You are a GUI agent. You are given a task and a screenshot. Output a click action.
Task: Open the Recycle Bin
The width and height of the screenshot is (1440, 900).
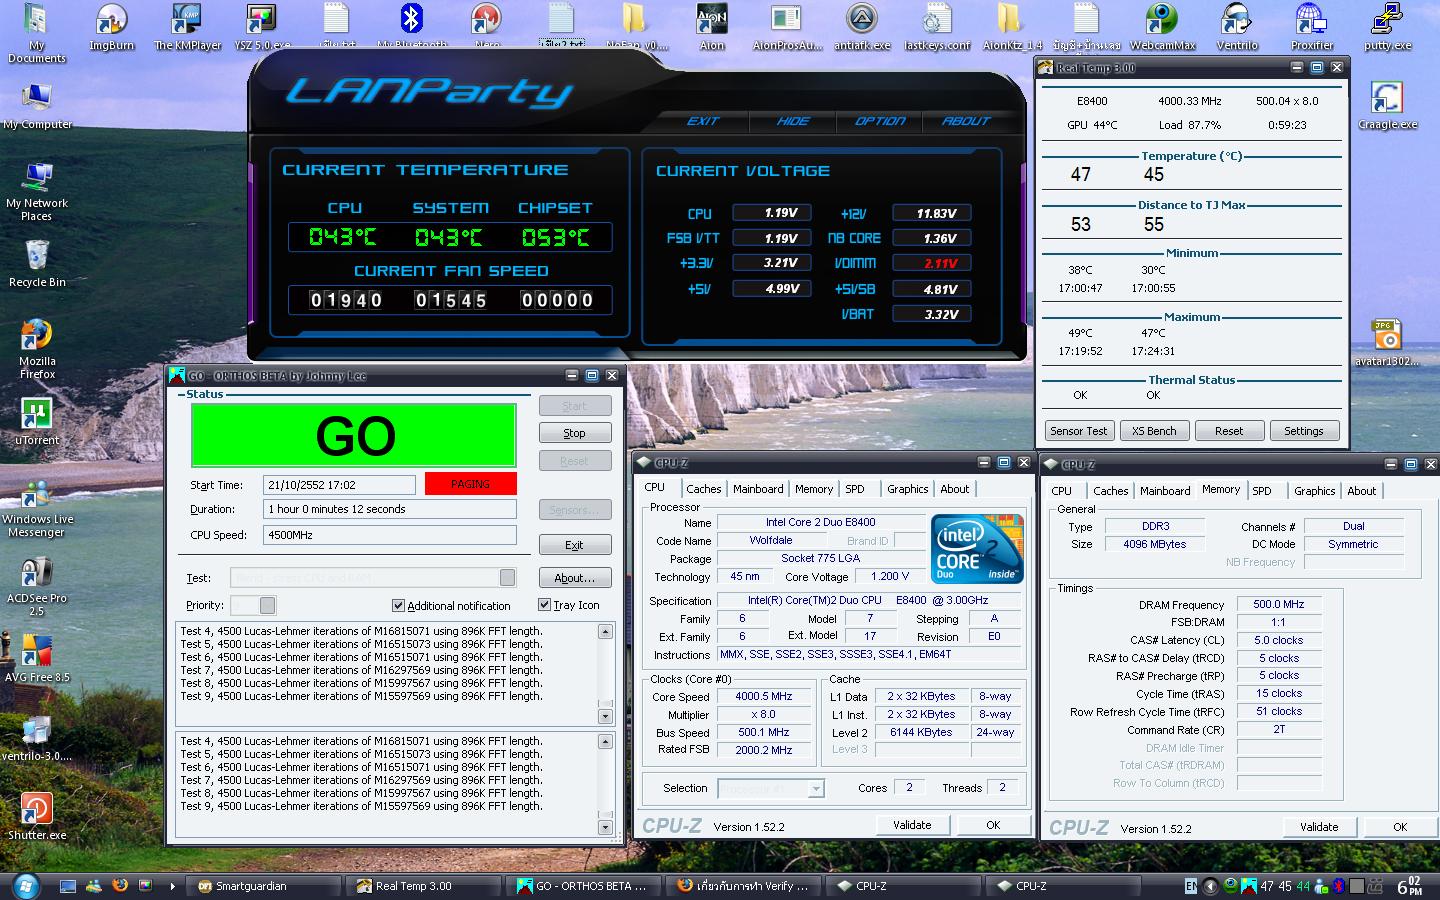tap(37, 263)
